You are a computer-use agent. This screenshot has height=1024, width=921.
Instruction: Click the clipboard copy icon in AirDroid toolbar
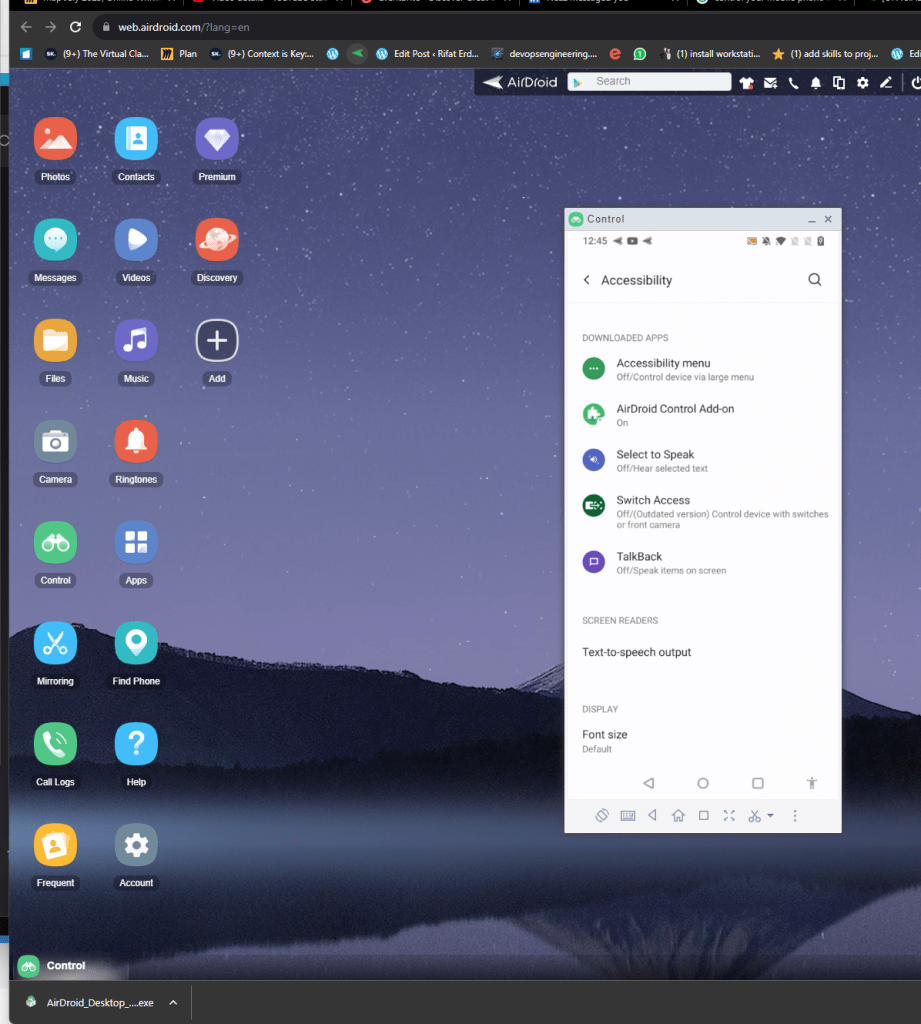click(x=839, y=82)
